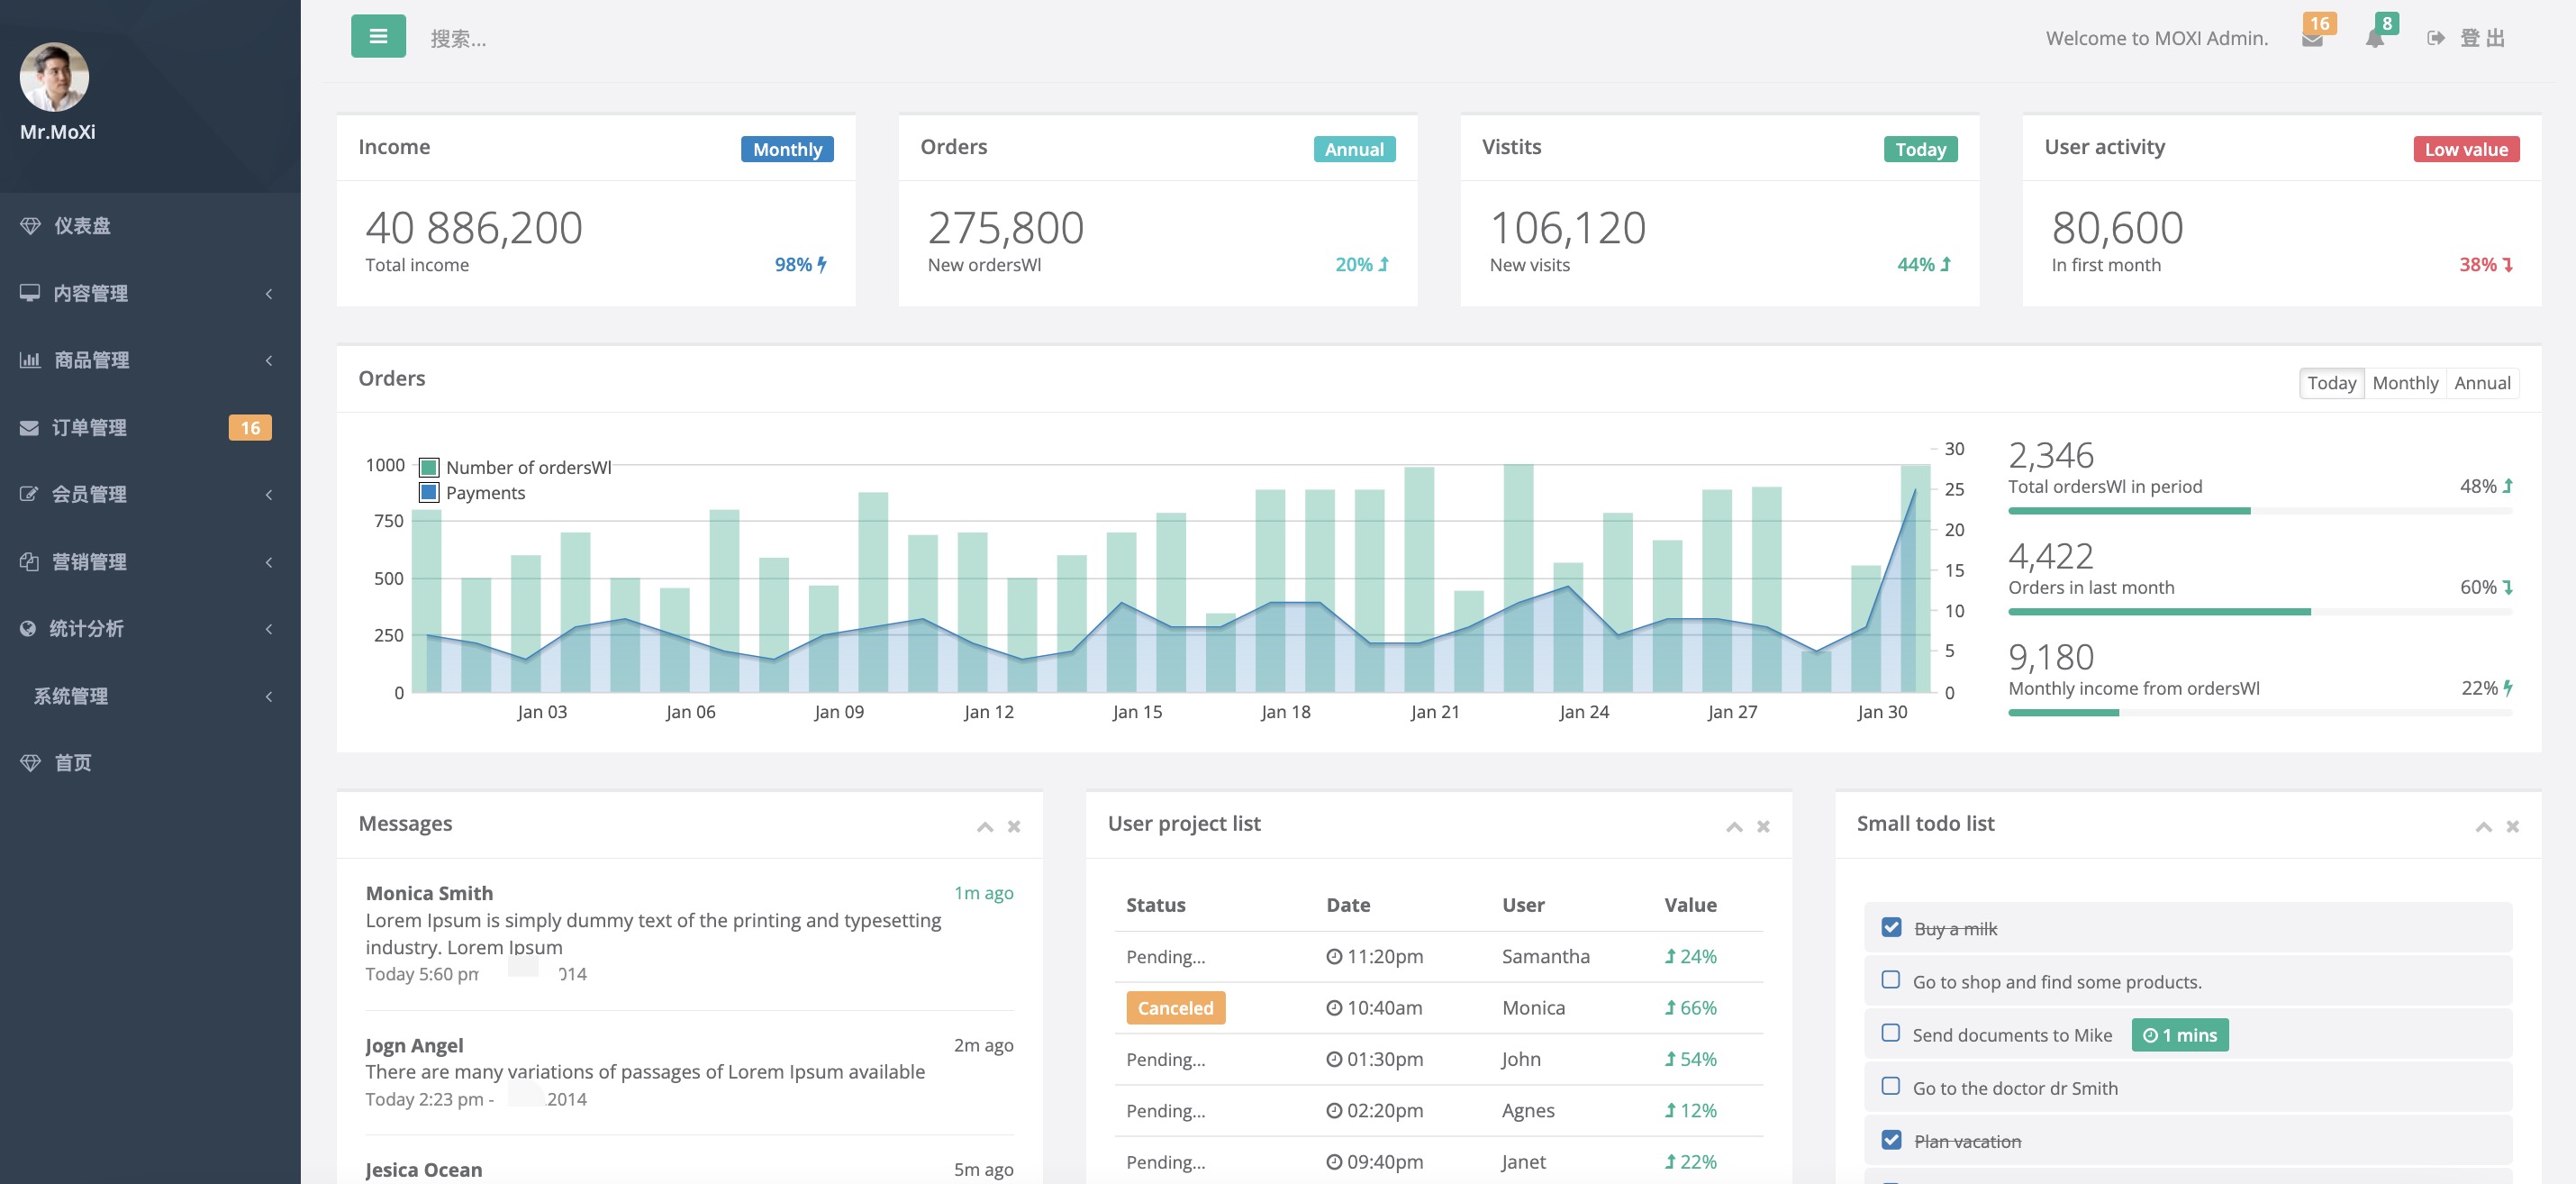
Task: Close the Messages panel
Action: (1014, 826)
